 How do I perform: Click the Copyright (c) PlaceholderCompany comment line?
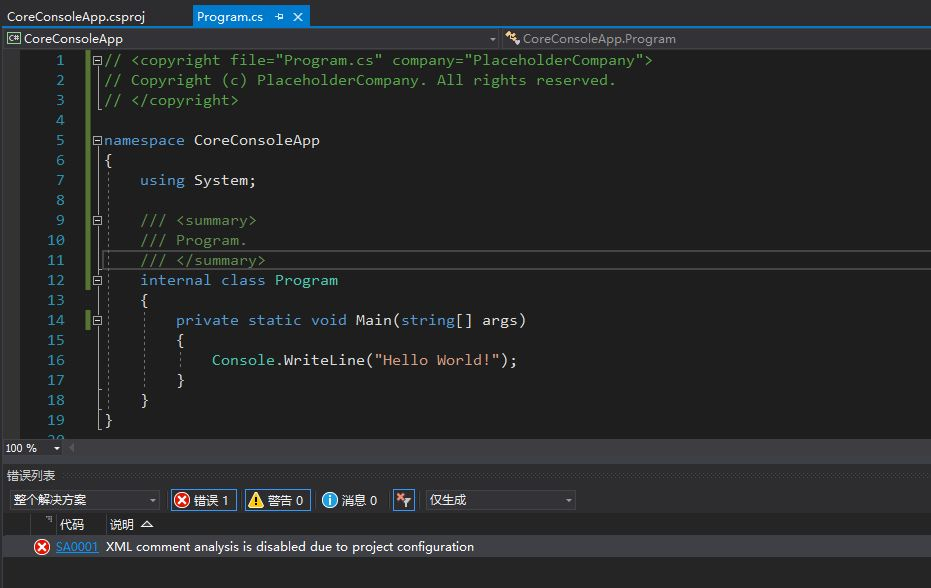(x=360, y=80)
